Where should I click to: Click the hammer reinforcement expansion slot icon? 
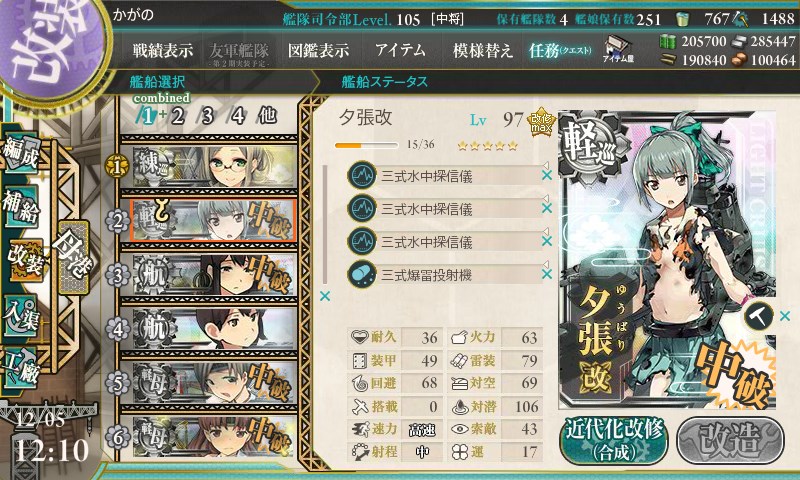759,316
